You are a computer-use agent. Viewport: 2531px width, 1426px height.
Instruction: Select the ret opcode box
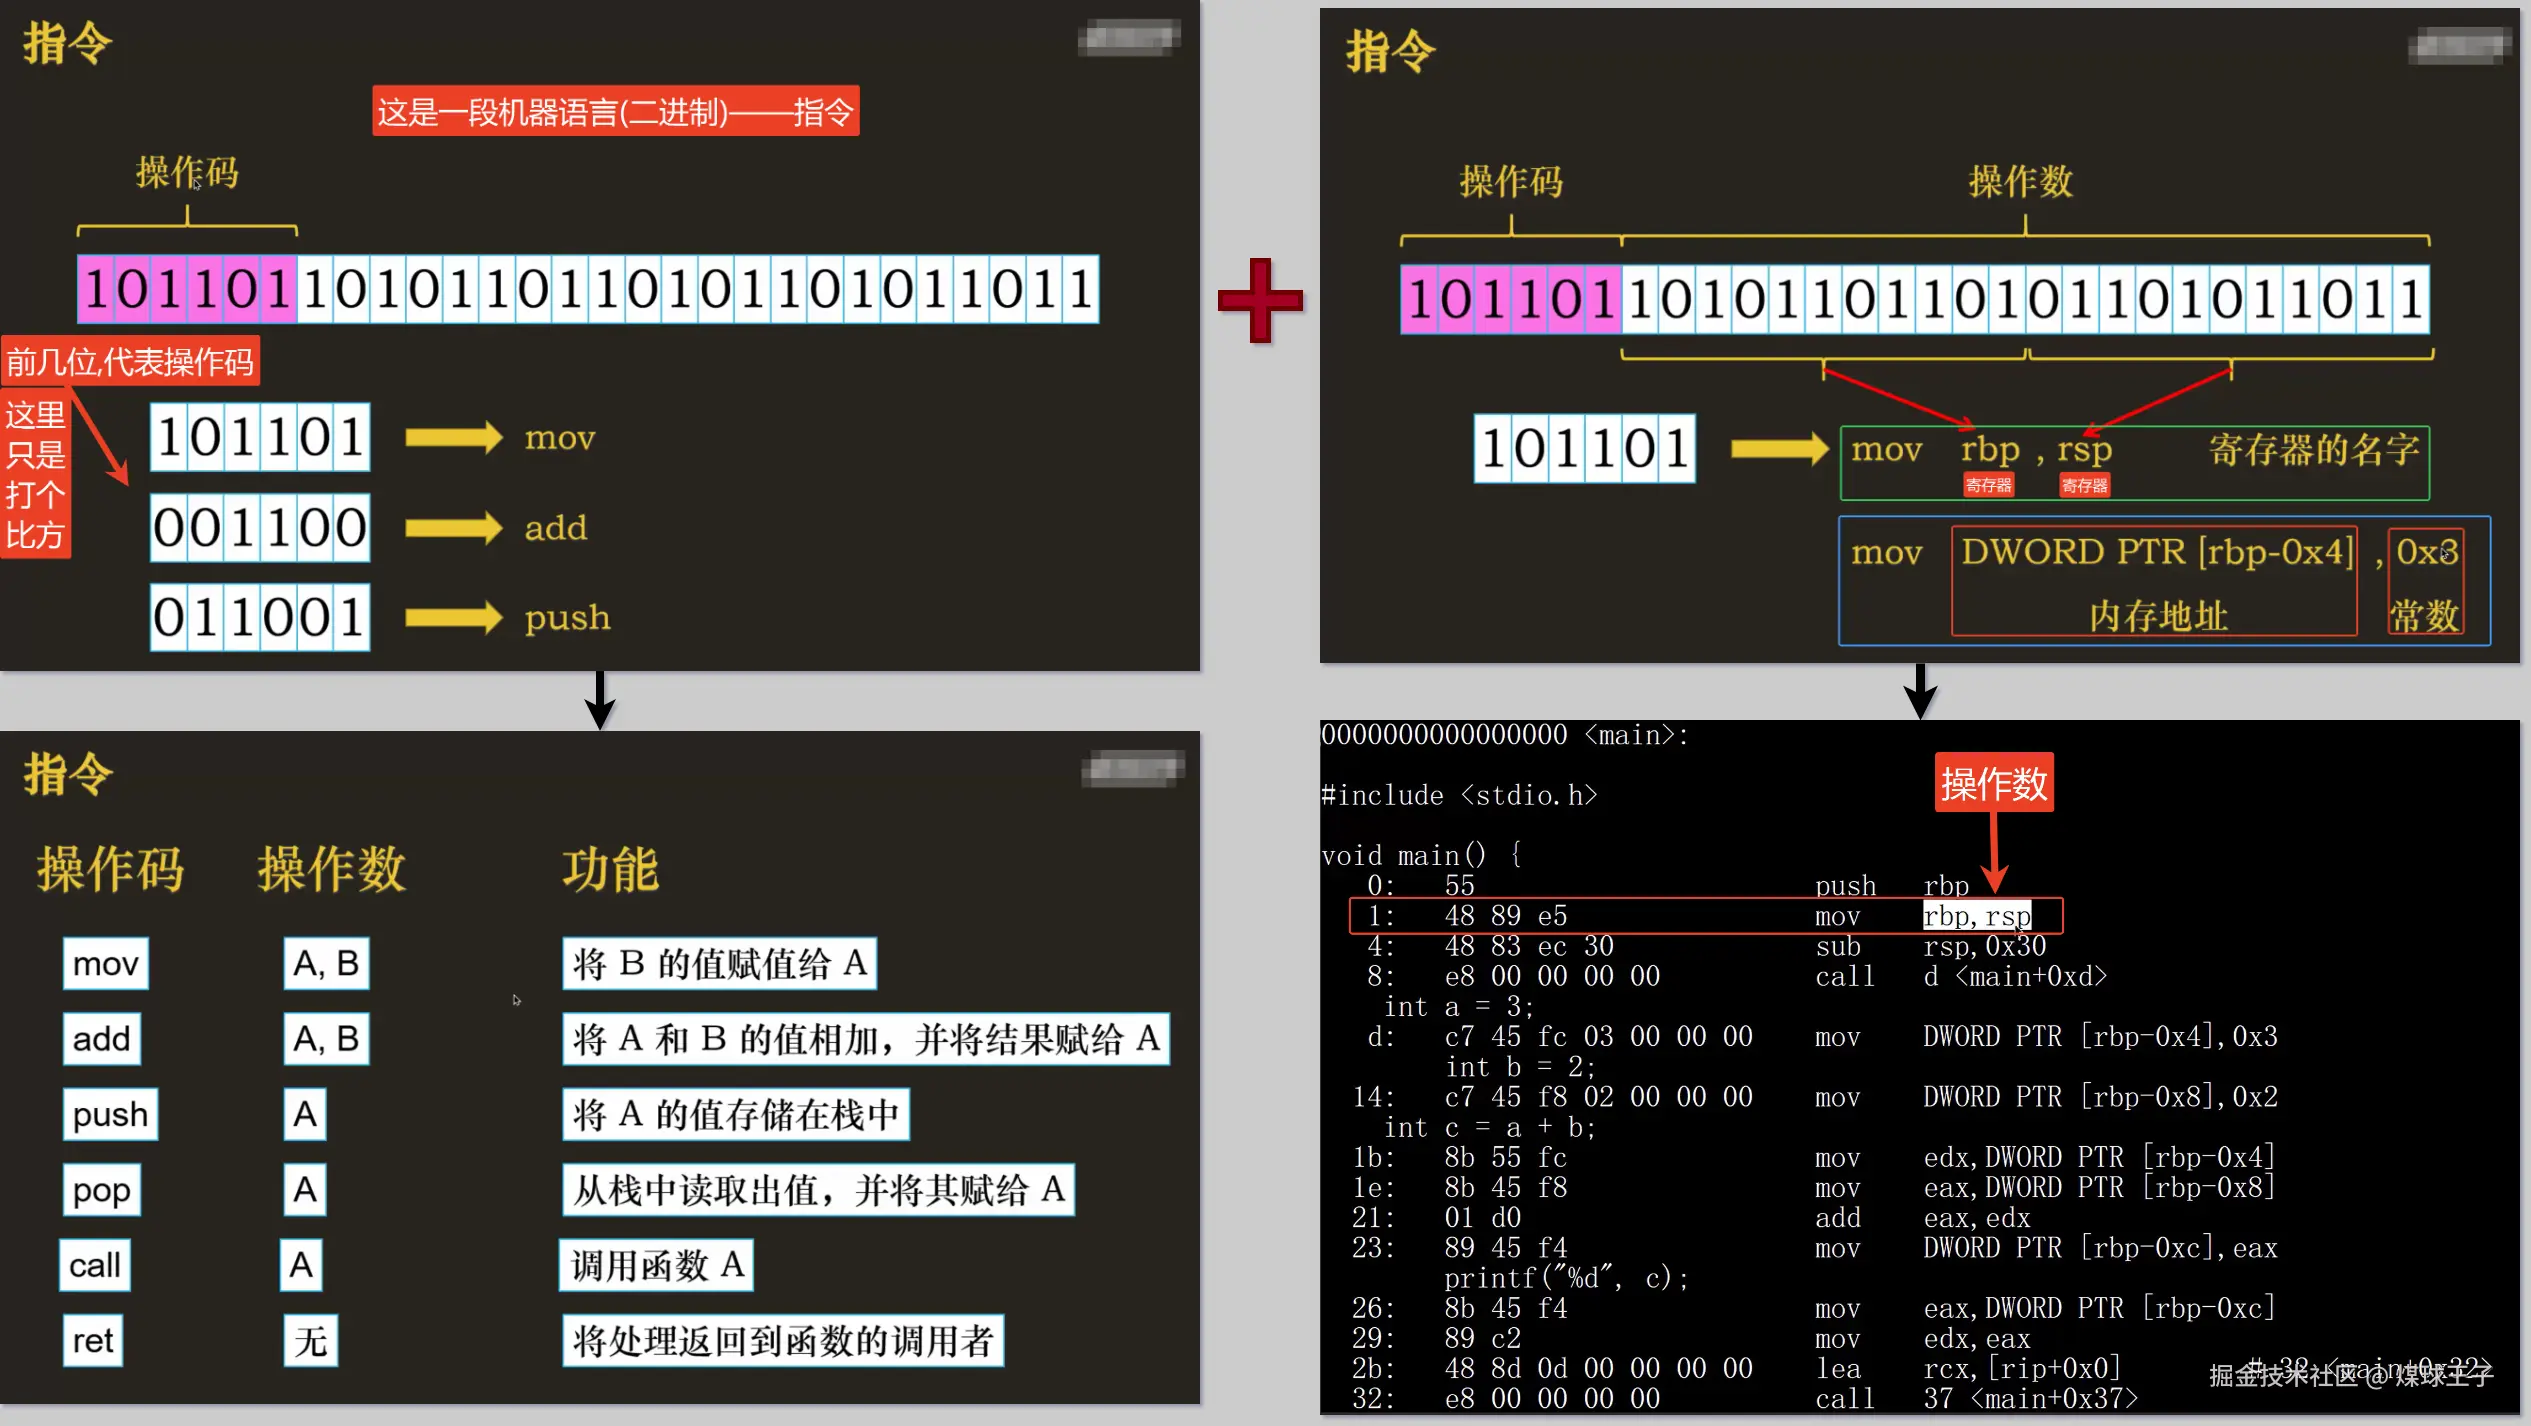click(x=93, y=1341)
